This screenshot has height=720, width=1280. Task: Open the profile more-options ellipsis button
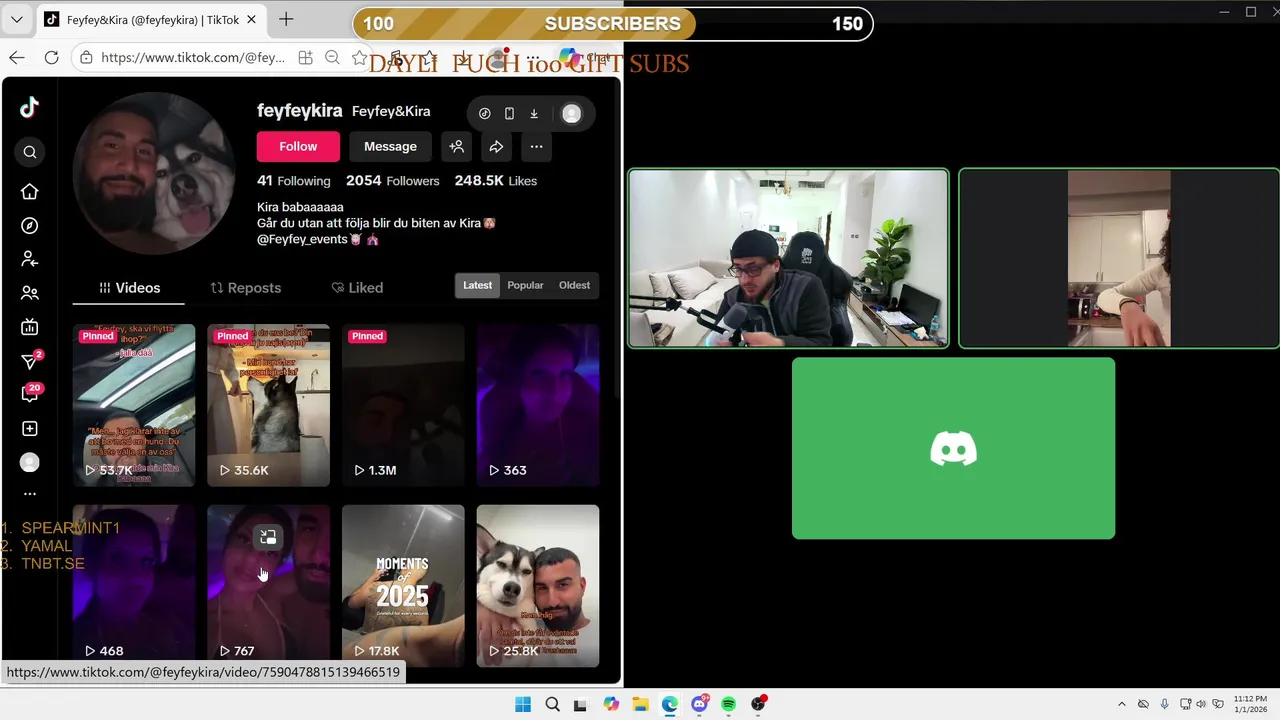coord(536,146)
